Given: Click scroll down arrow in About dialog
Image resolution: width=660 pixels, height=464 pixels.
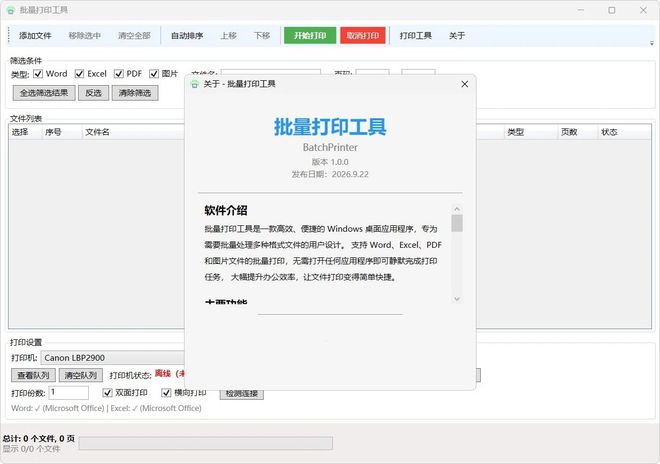Looking at the screenshot, I should (457, 299).
